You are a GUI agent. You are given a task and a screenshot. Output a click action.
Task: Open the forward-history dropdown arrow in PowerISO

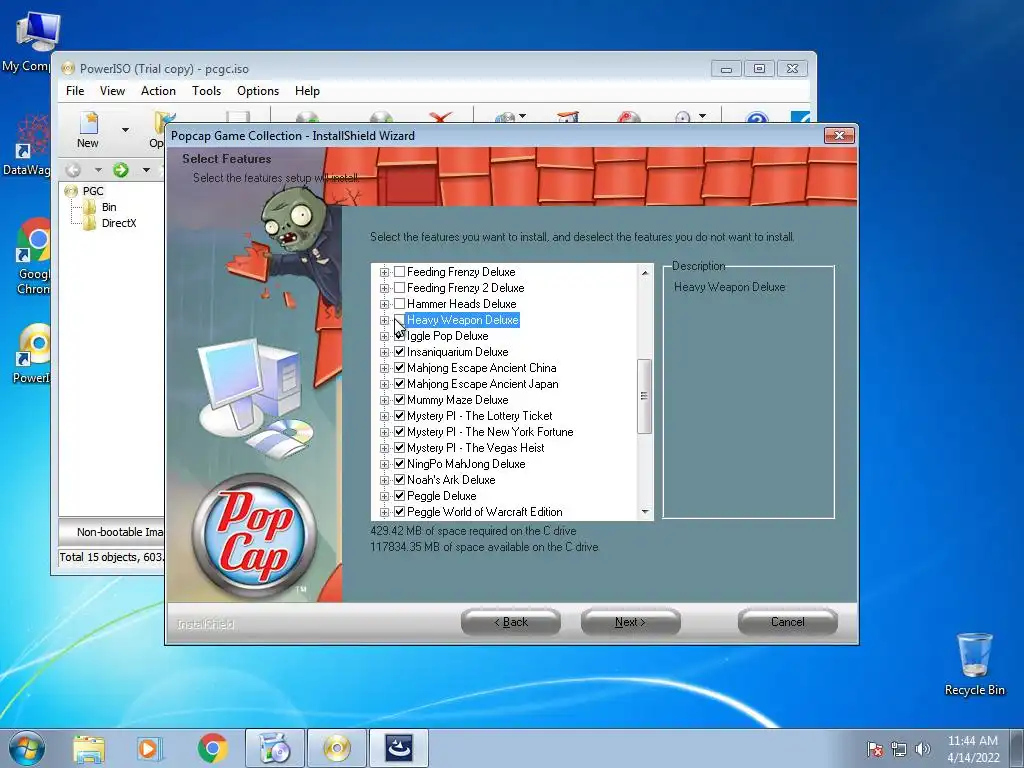[146, 170]
